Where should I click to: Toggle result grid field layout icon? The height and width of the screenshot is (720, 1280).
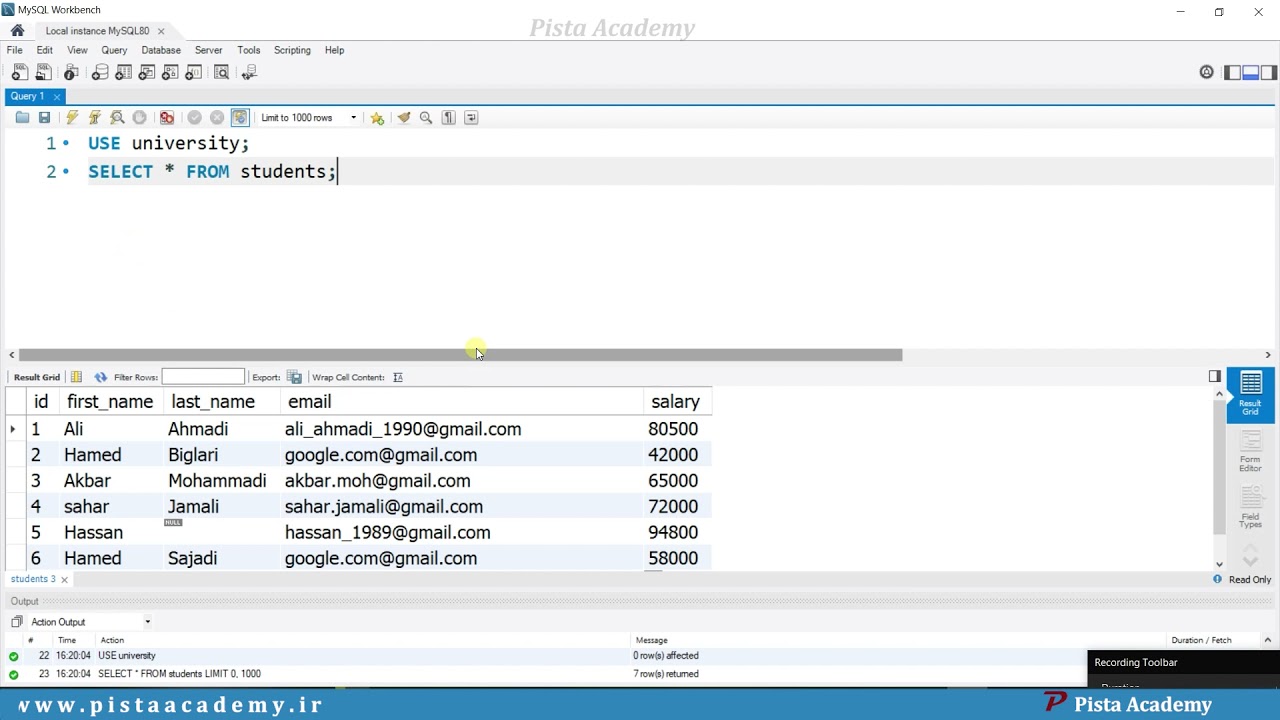[x=76, y=377]
